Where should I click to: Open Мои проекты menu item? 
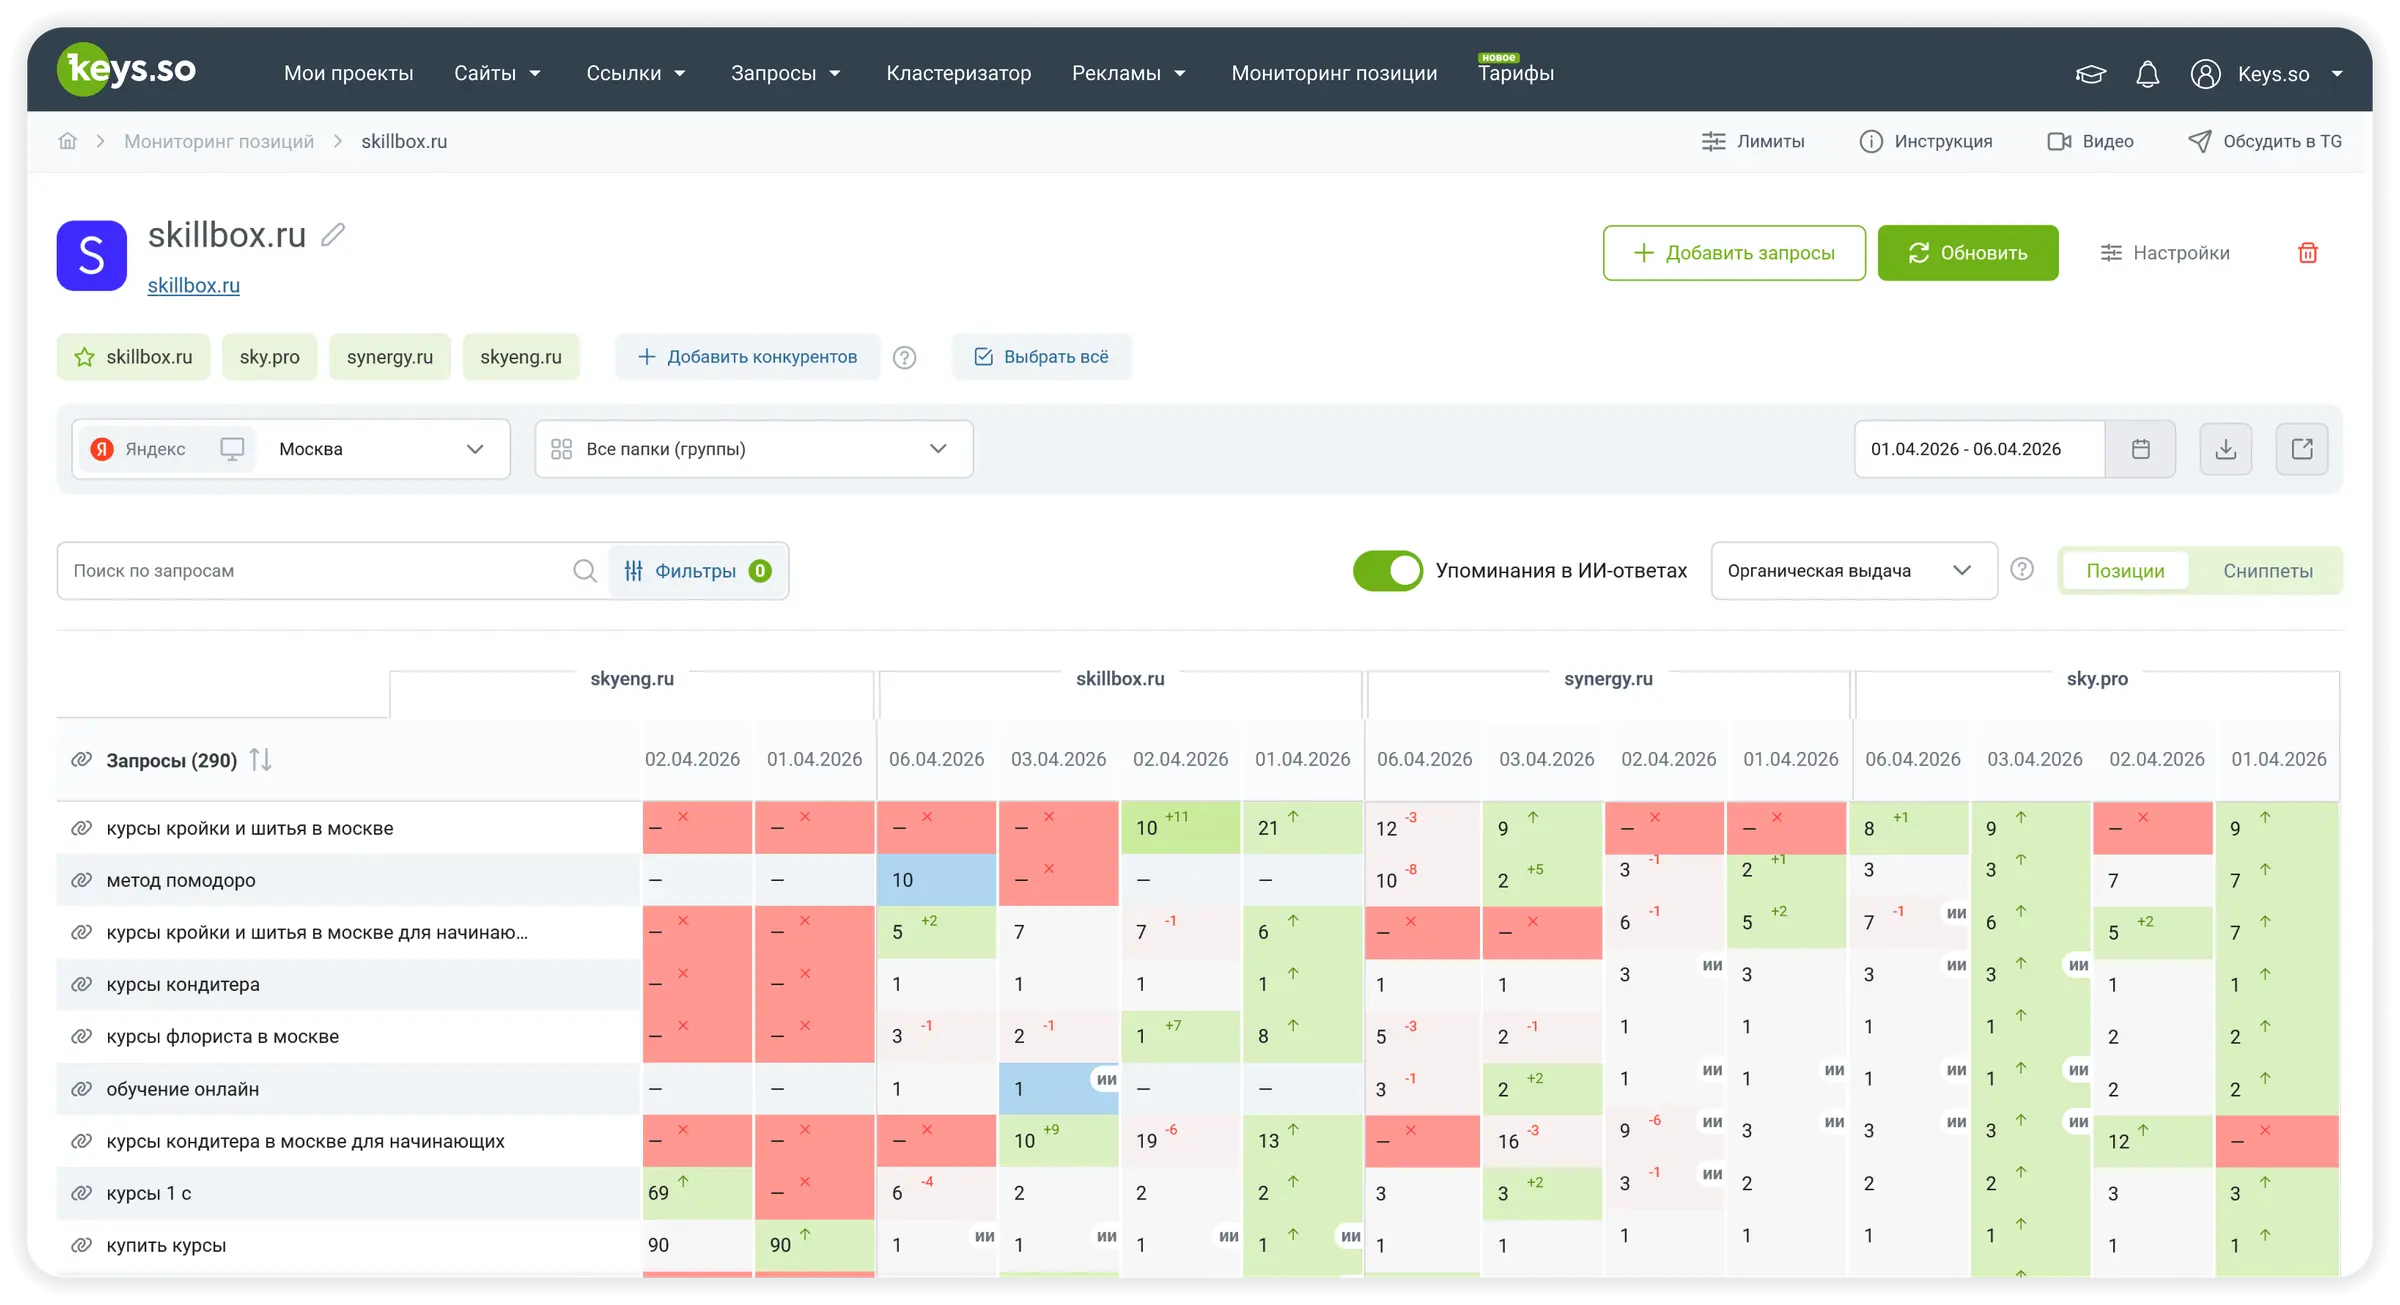point(348,73)
